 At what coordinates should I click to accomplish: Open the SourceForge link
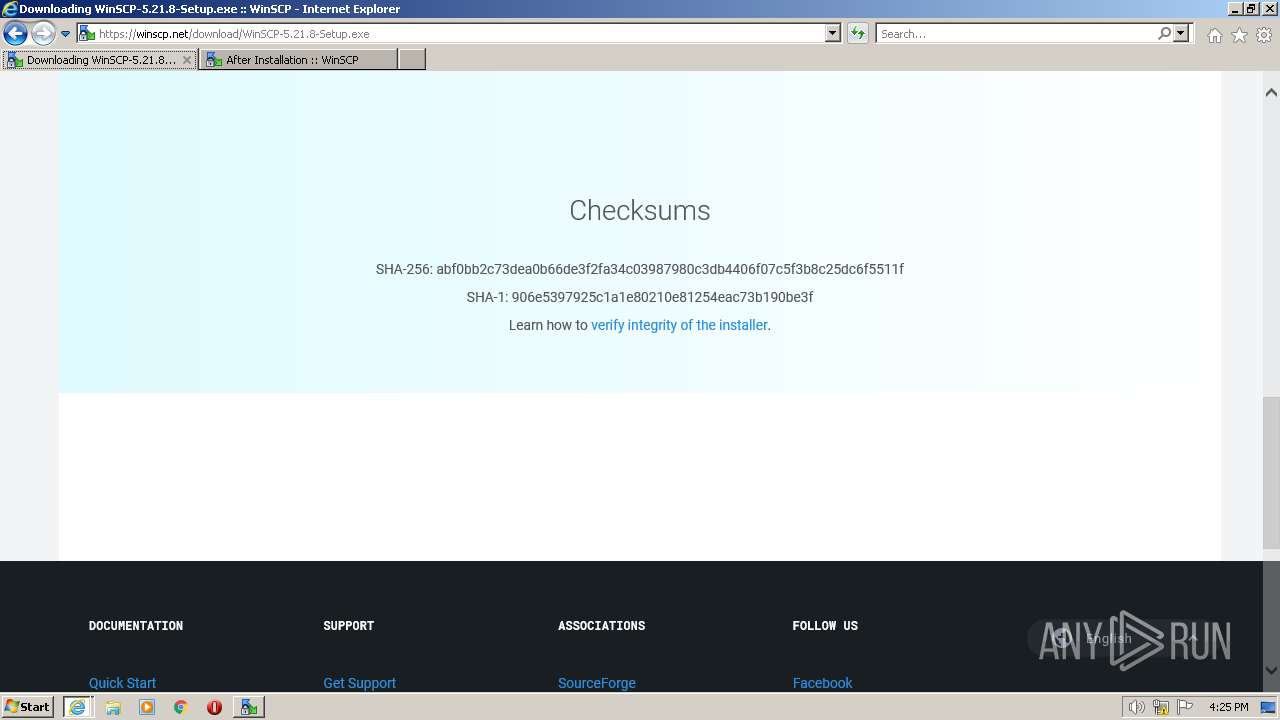tap(597, 683)
